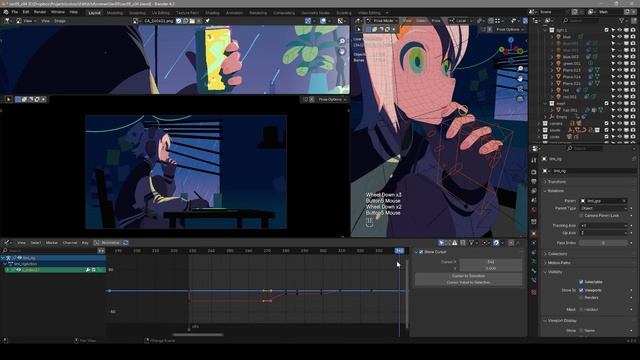Click the normalize auto-range icon beside Normalize
640x360 pixels.
(x=126, y=242)
